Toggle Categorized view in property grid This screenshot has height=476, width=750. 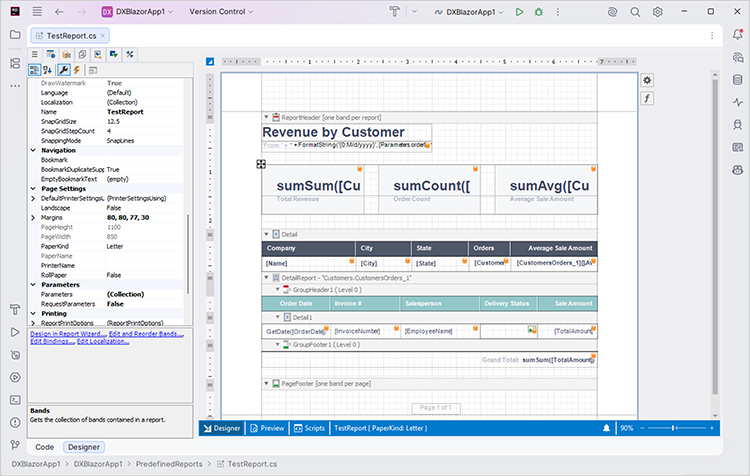pyautogui.click(x=34, y=70)
